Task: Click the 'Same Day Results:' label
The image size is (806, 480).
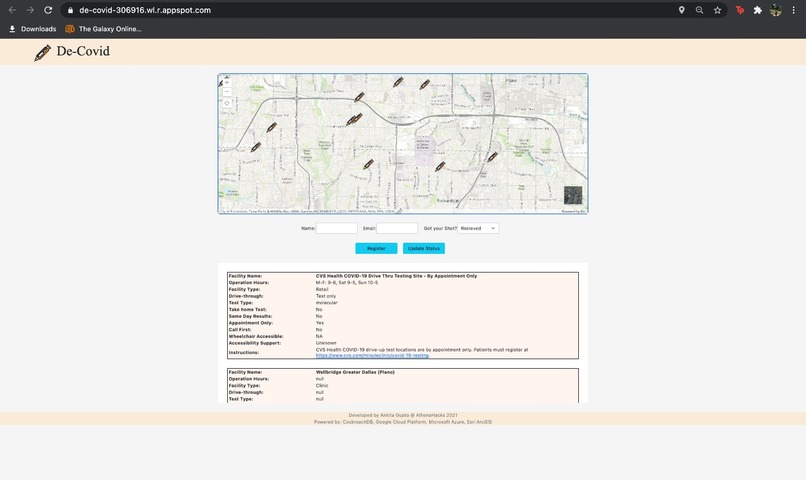Action: click(x=250, y=316)
